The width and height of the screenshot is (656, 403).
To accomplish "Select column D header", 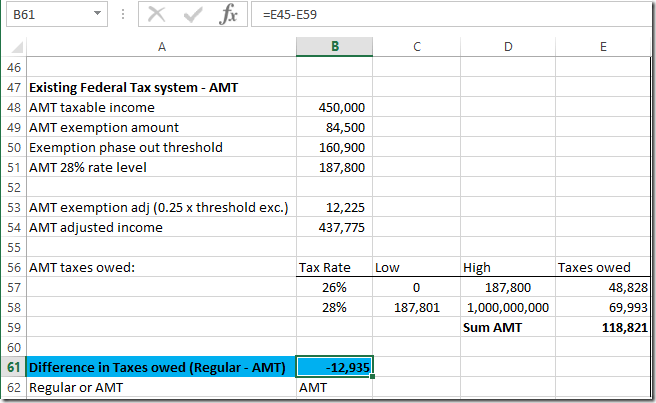I will pos(508,46).
